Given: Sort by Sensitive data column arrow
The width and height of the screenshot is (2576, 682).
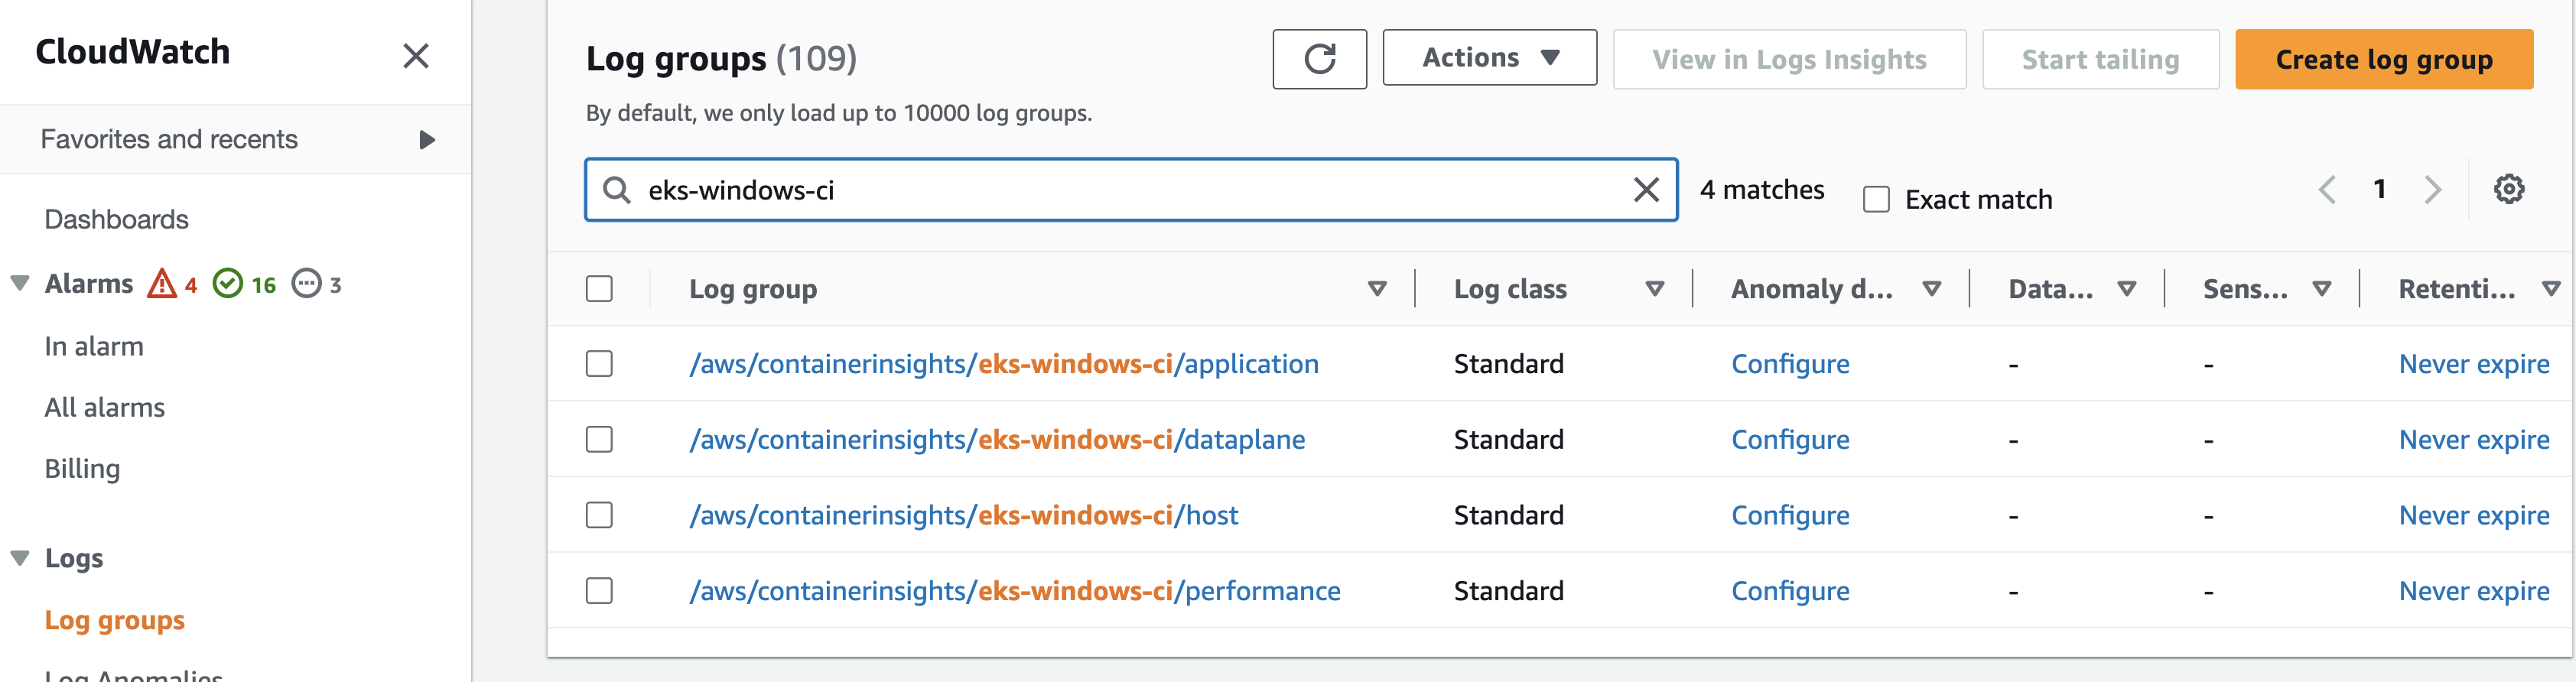Looking at the screenshot, I should click(2322, 289).
